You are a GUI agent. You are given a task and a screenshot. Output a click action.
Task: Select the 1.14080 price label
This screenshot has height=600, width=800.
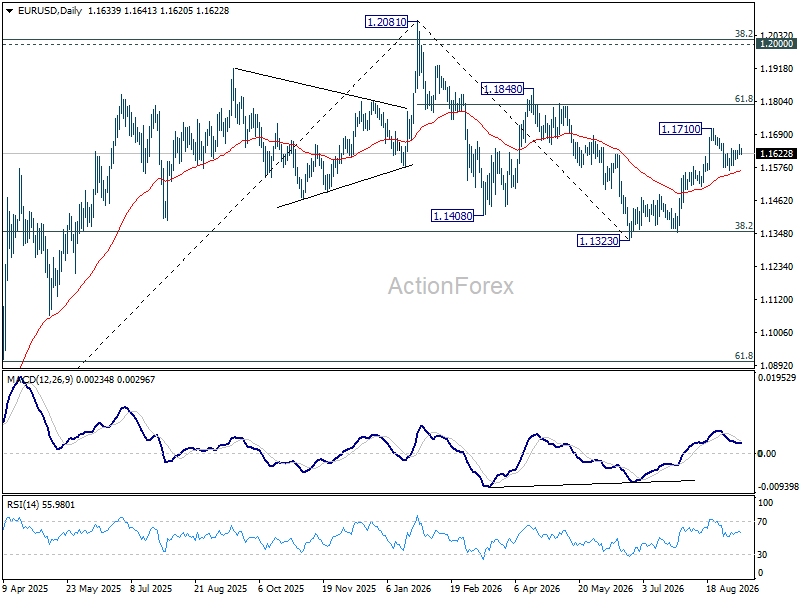coord(452,216)
